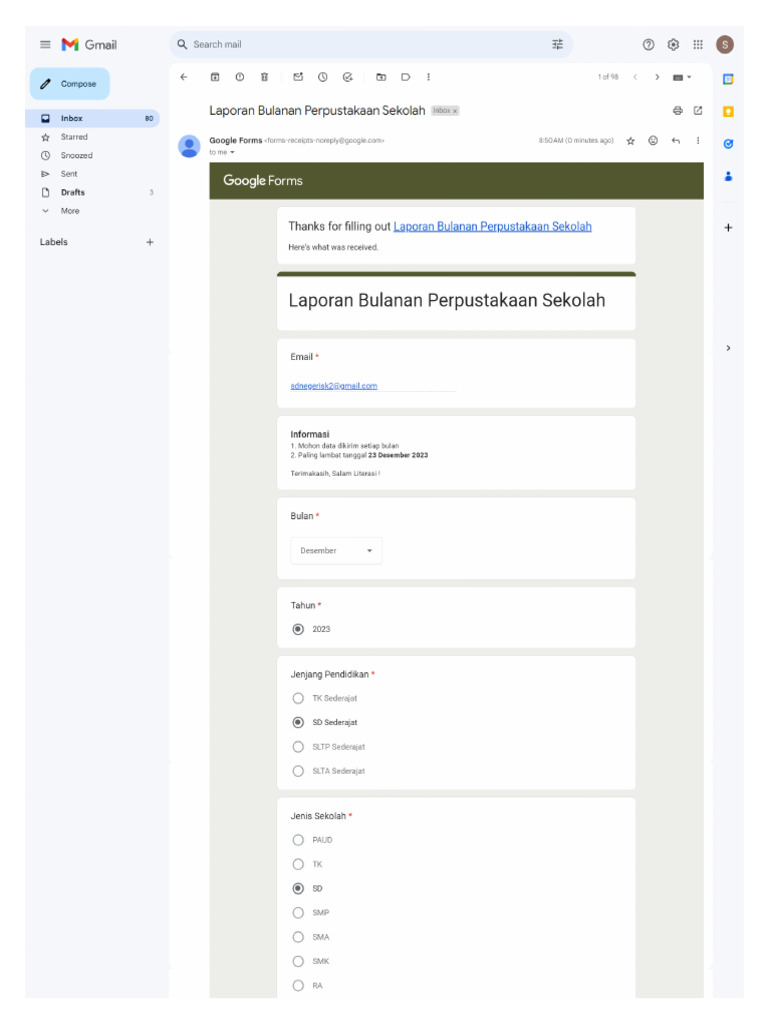The width and height of the screenshot is (768, 1024).
Task: Print the email message
Action: tap(677, 110)
